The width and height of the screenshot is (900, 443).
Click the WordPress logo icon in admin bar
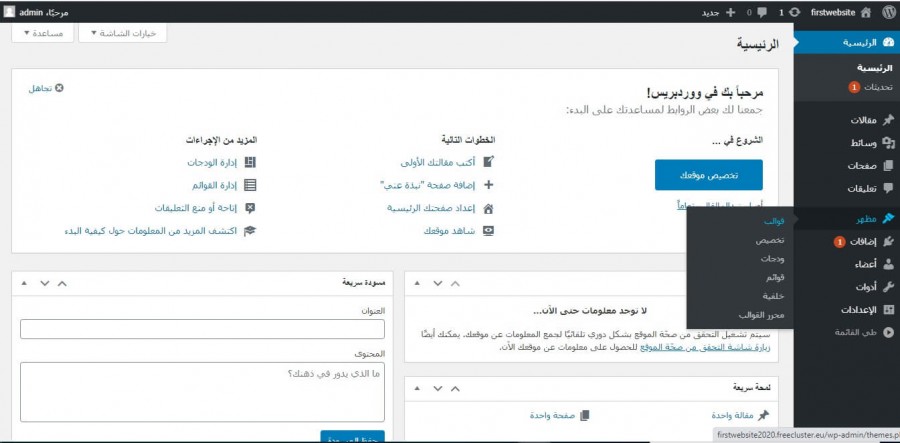(888, 12)
